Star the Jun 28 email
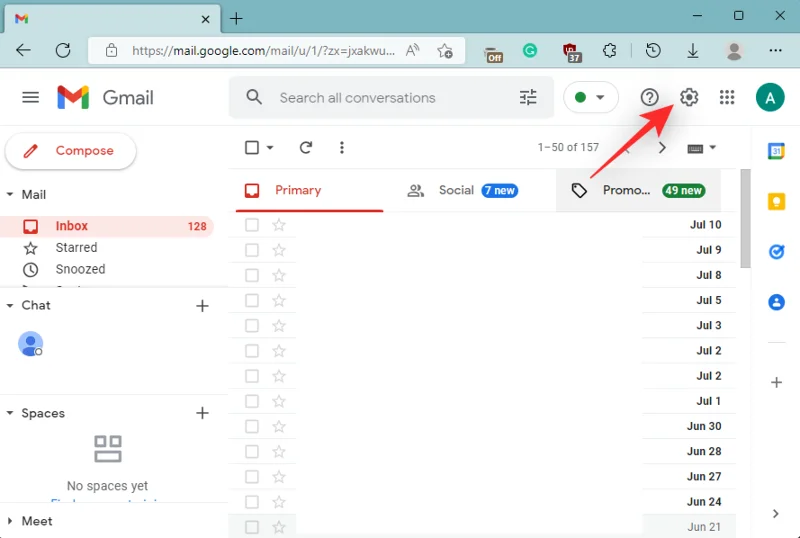The height and width of the screenshot is (538, 800). click(x=279, y=451)
